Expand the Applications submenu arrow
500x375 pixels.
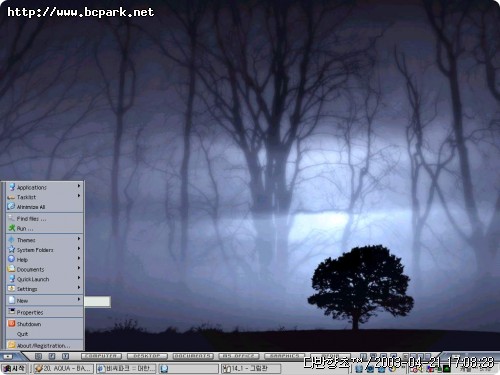pyautogui.click(x=79, y=186)
